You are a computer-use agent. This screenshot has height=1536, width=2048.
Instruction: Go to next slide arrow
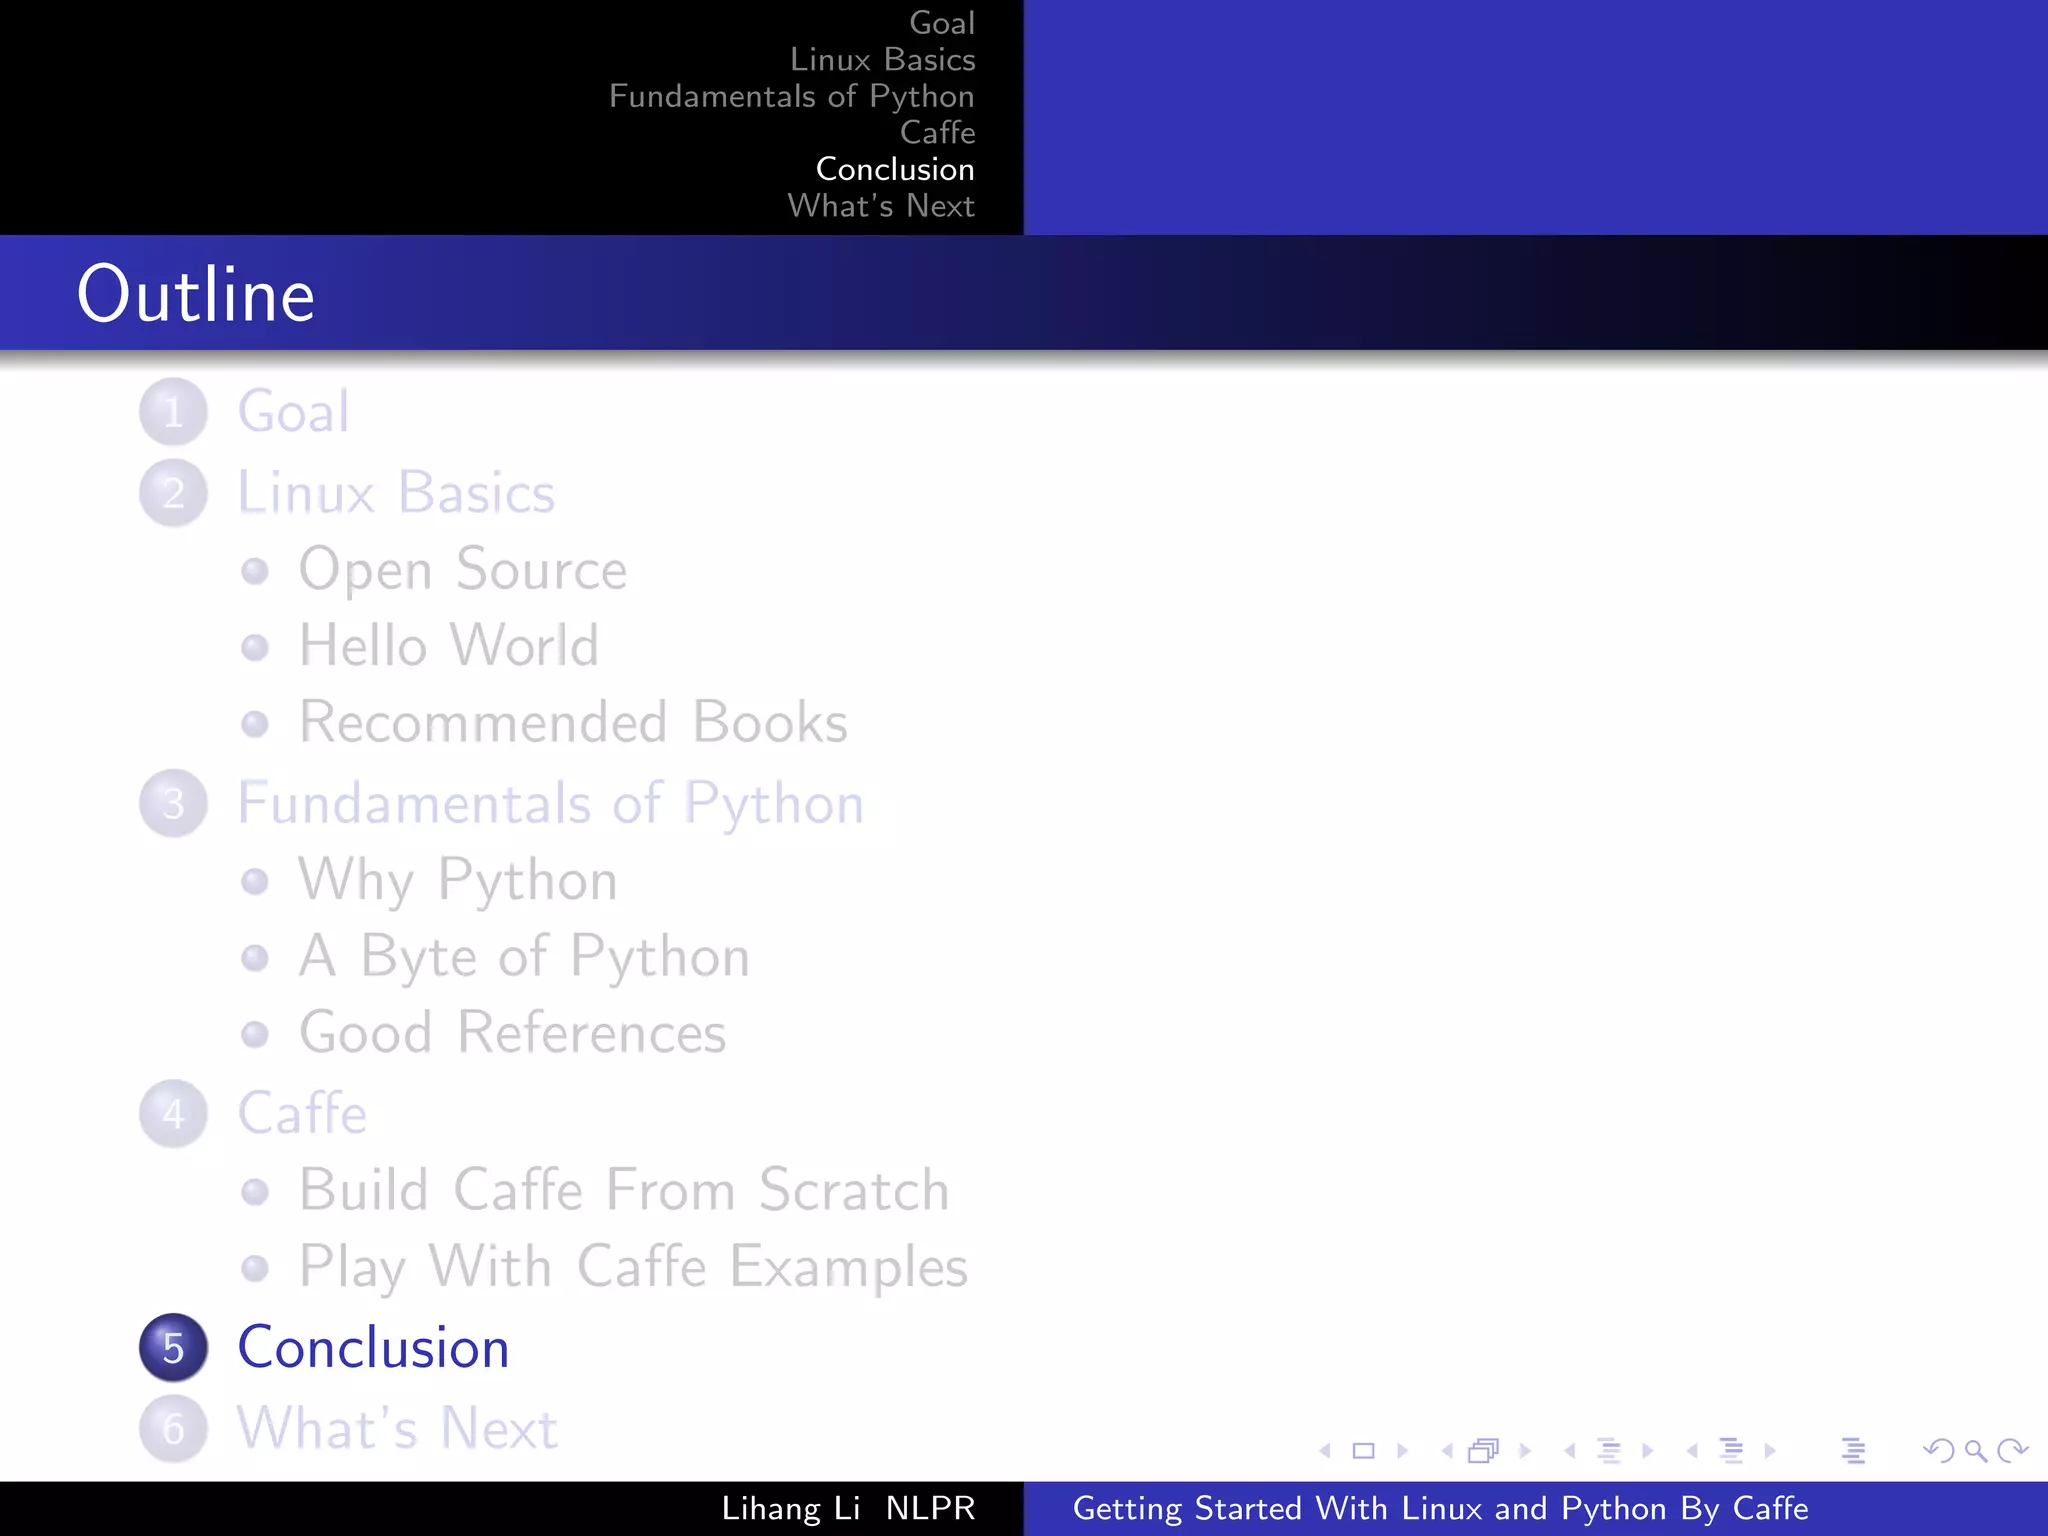1403,1451
